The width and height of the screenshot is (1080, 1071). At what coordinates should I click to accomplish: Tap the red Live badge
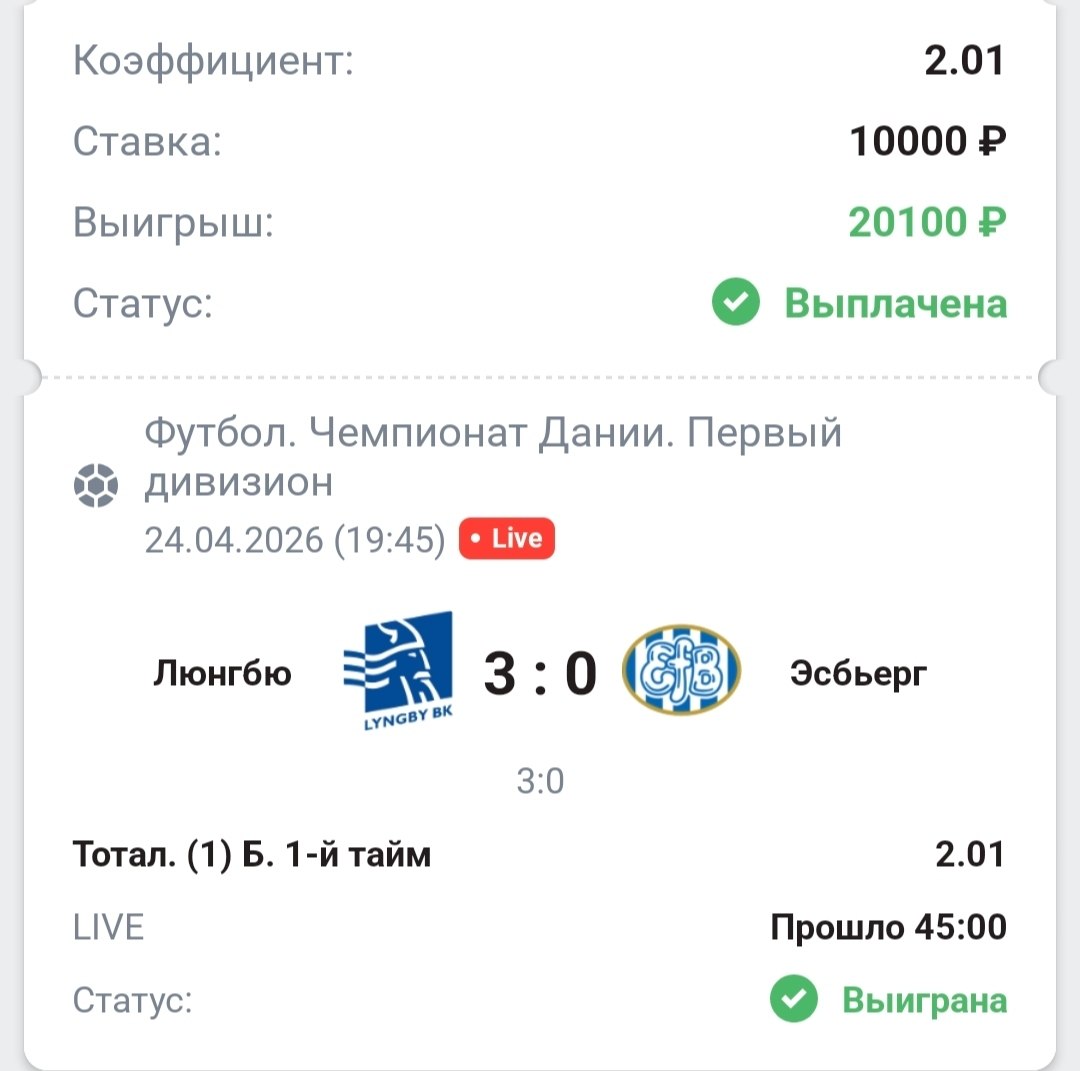click(x=506, y=539)
